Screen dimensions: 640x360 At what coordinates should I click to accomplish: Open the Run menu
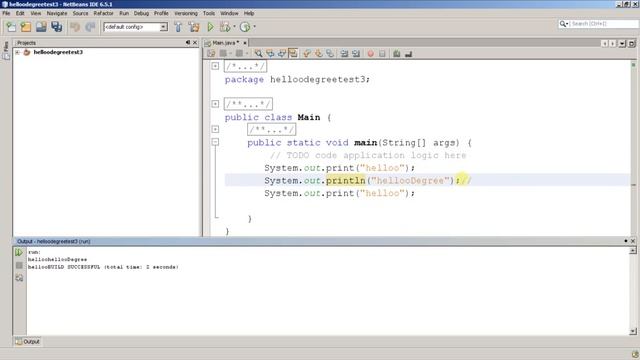click(x=124, y=13)
